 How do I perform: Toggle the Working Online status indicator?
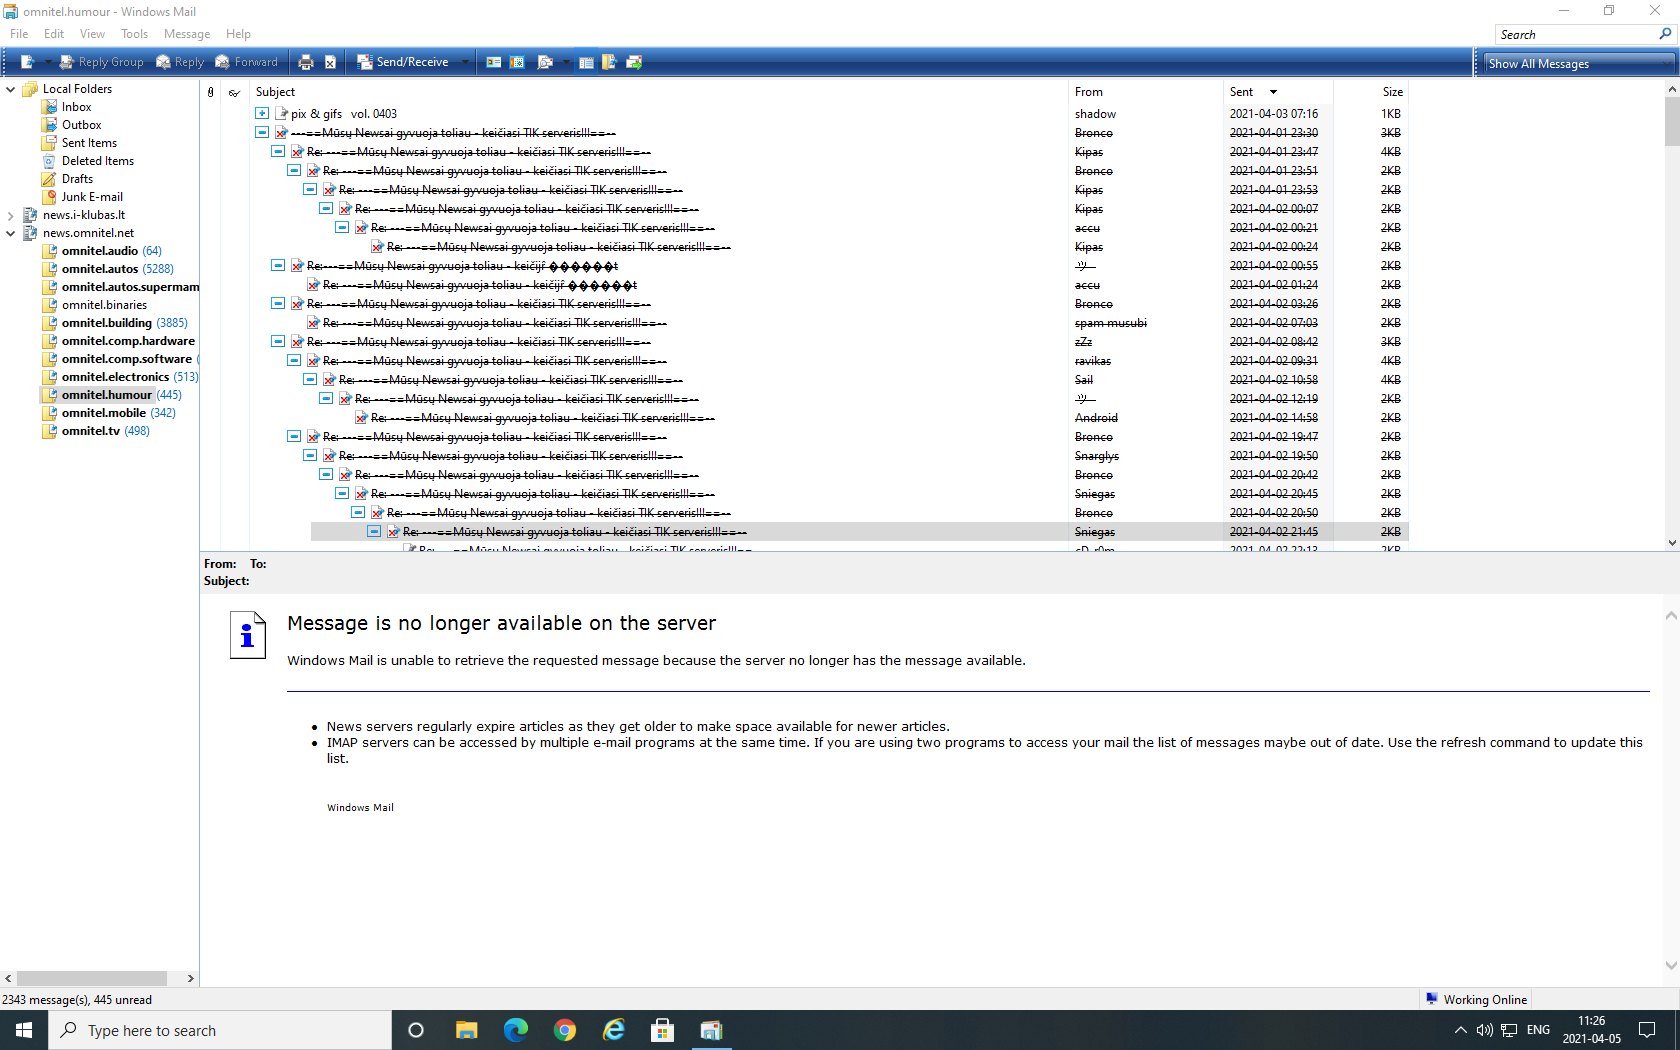point(1476,999)
